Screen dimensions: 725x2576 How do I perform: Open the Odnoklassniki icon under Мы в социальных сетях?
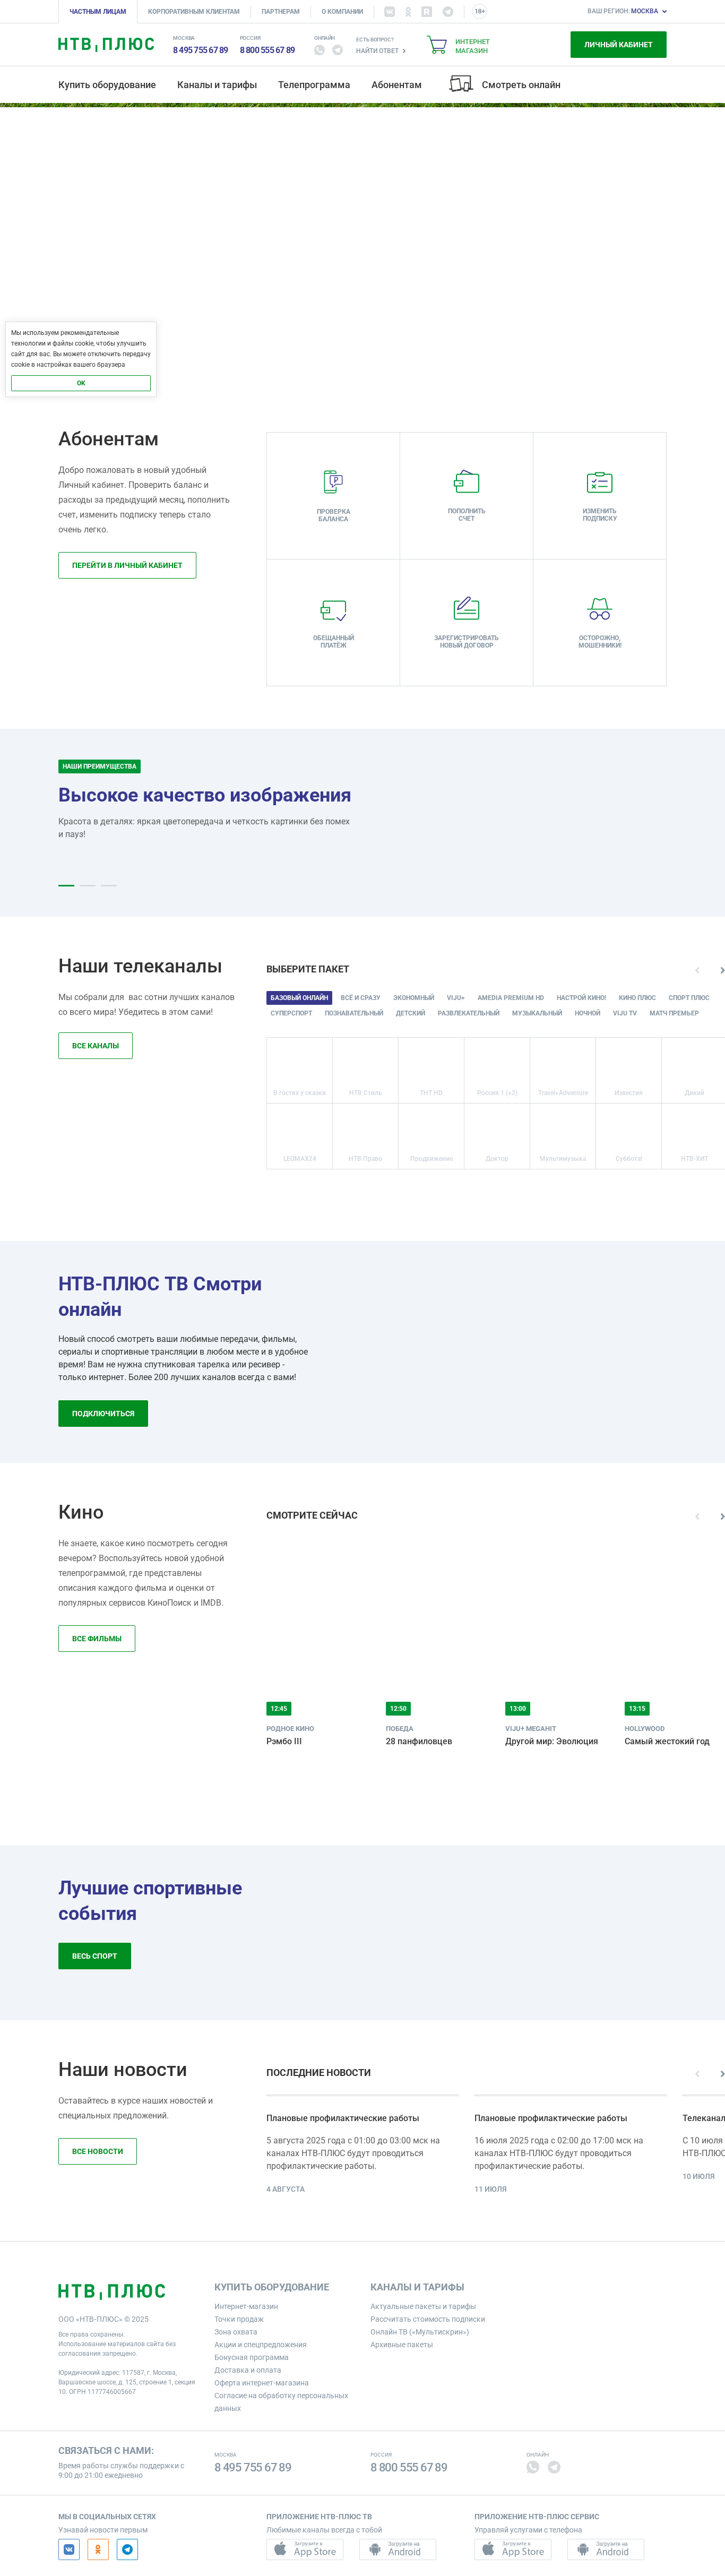pos(98,2549)
